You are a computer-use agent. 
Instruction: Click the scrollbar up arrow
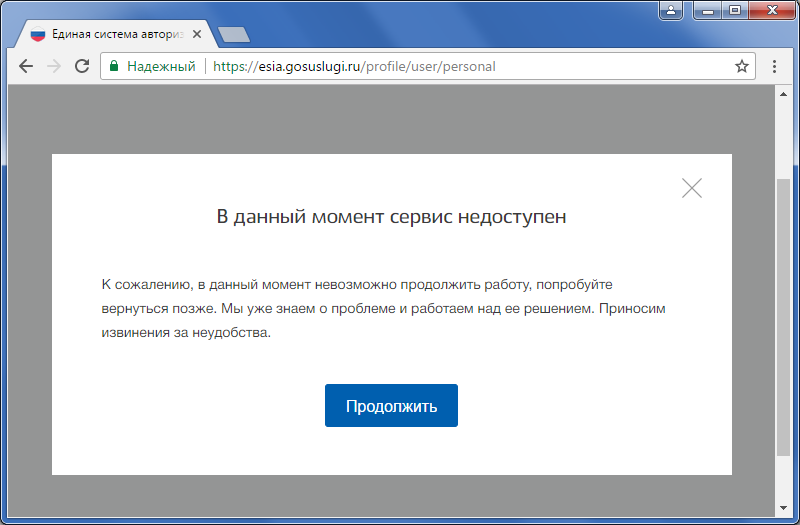pyautogui.click(x=783, y=95)
